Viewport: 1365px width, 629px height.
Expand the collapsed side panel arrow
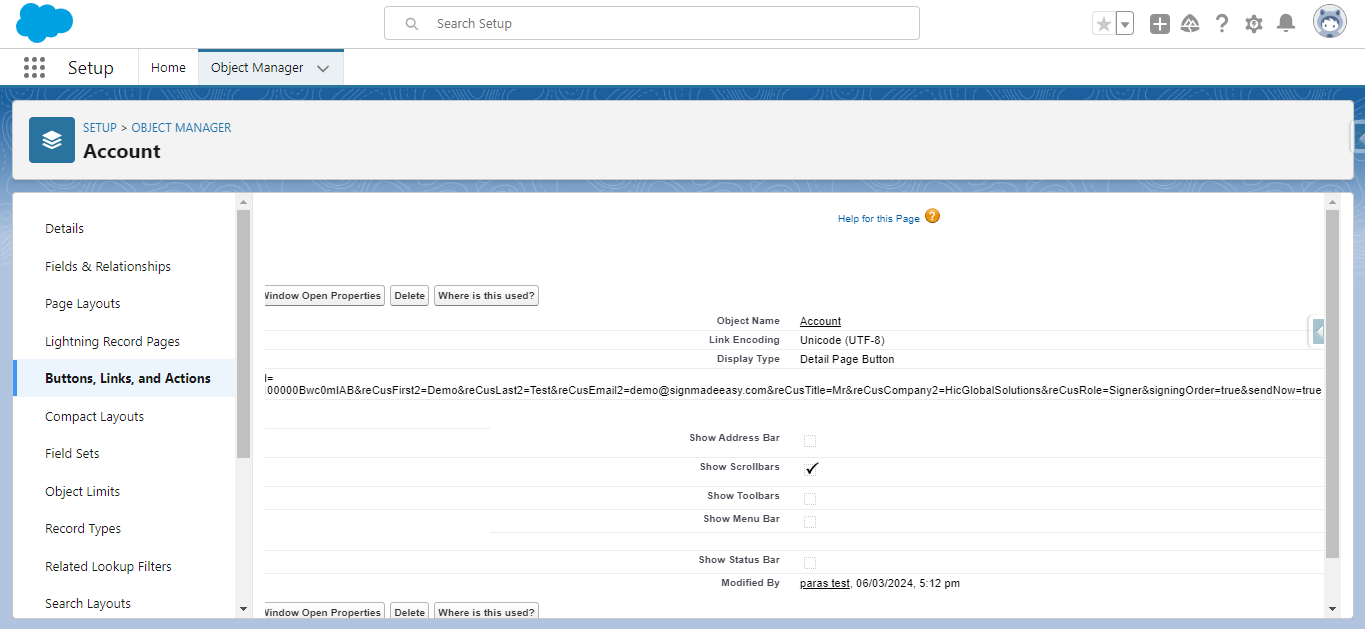(1318, 332)
